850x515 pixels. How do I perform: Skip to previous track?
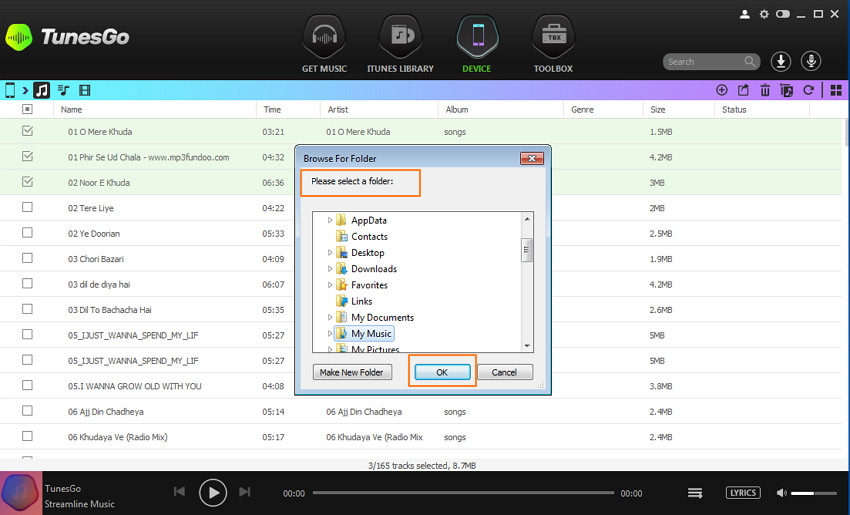179,492
